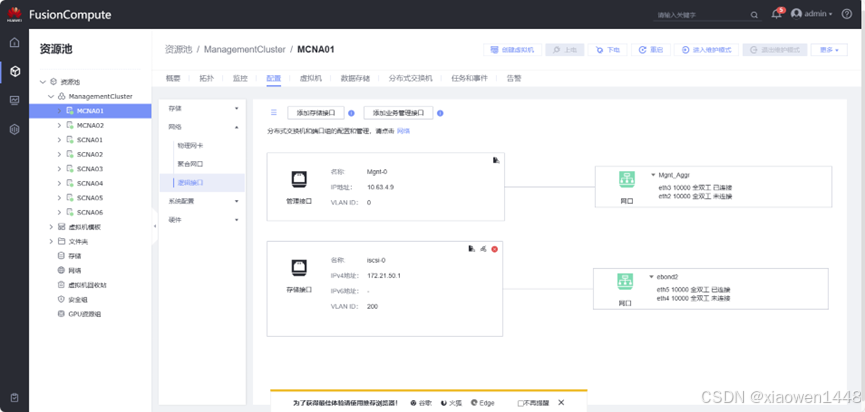Check the 不再提醒 checkbox
The image size is (865, 412).
pos(520,403)
